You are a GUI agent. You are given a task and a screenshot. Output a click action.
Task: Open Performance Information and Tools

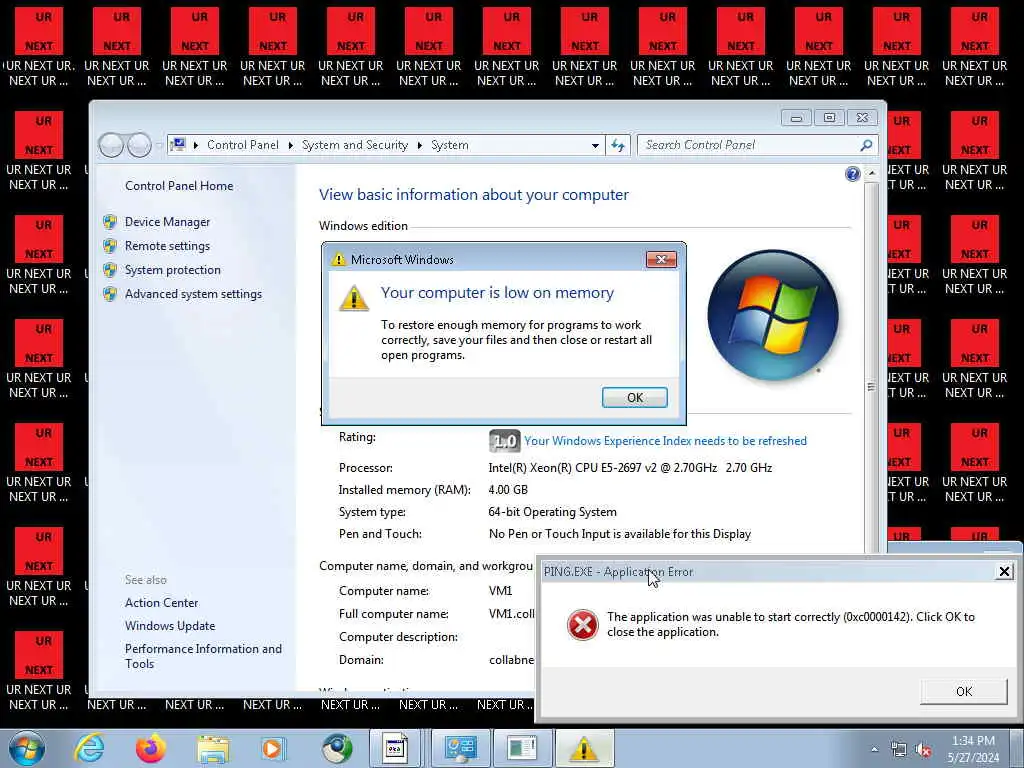[203, 656]
